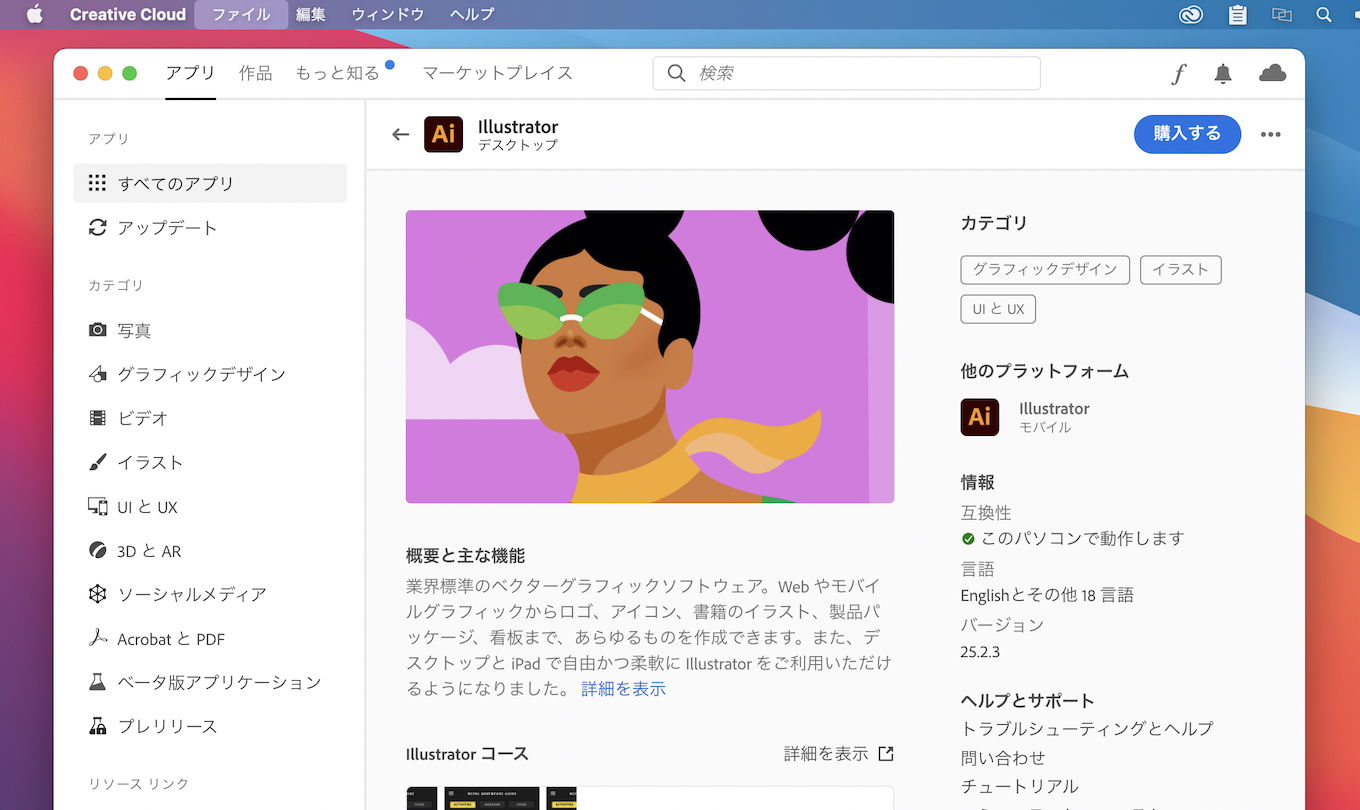Open トラブルシューティングとヘルプ
Viewport: 1360px width, 810px height.
[x=1087, y=729]
